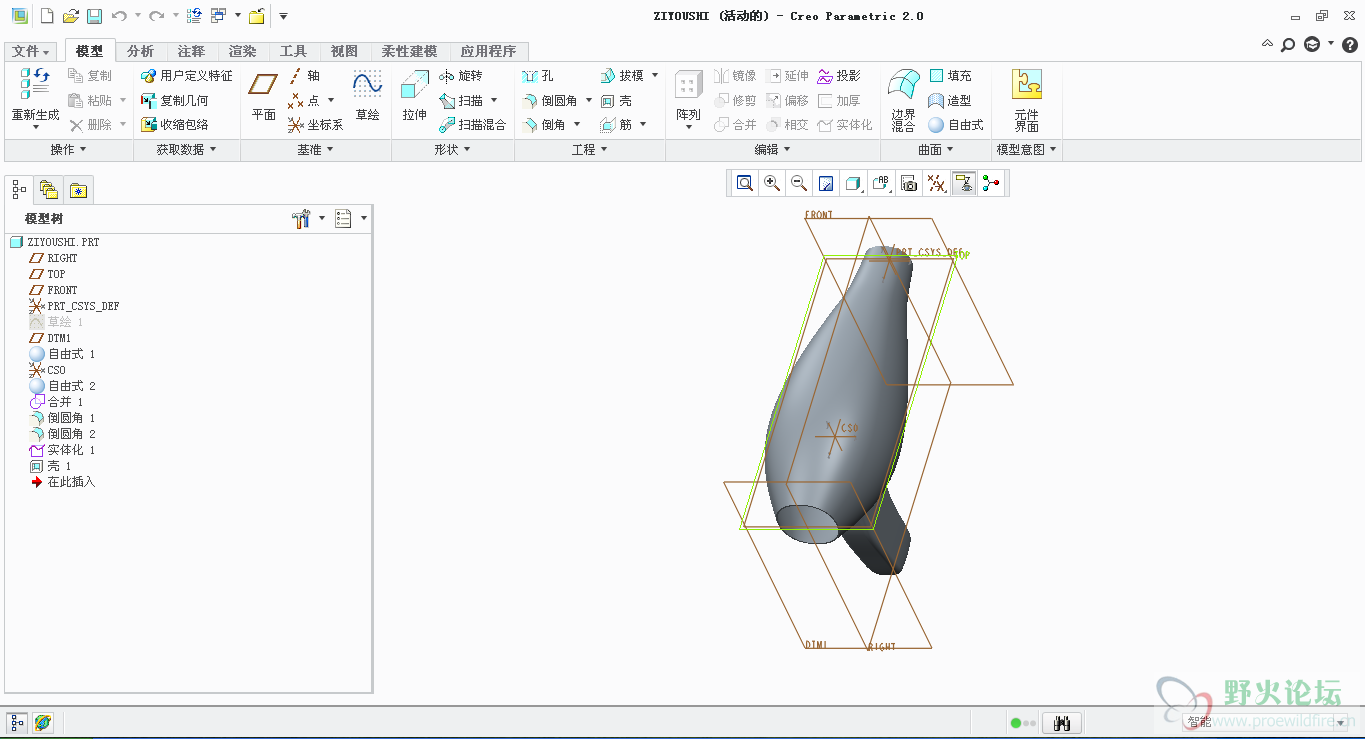Click the Shrinkwrap (收缩包络) tool
Viewport: 1365px width, 739px height.
[174, 125]
